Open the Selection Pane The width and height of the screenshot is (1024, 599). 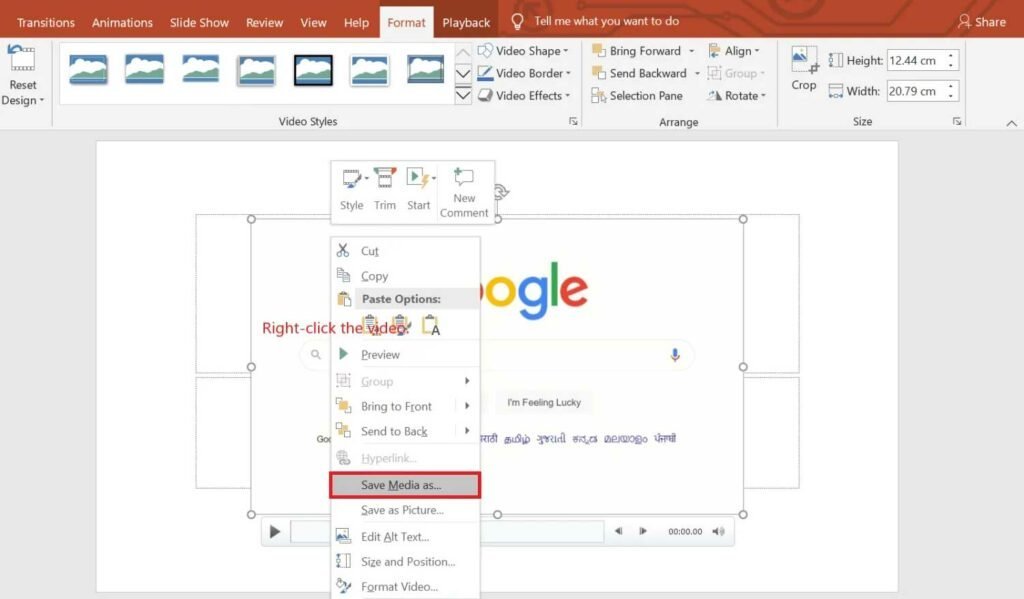[637, 95]
